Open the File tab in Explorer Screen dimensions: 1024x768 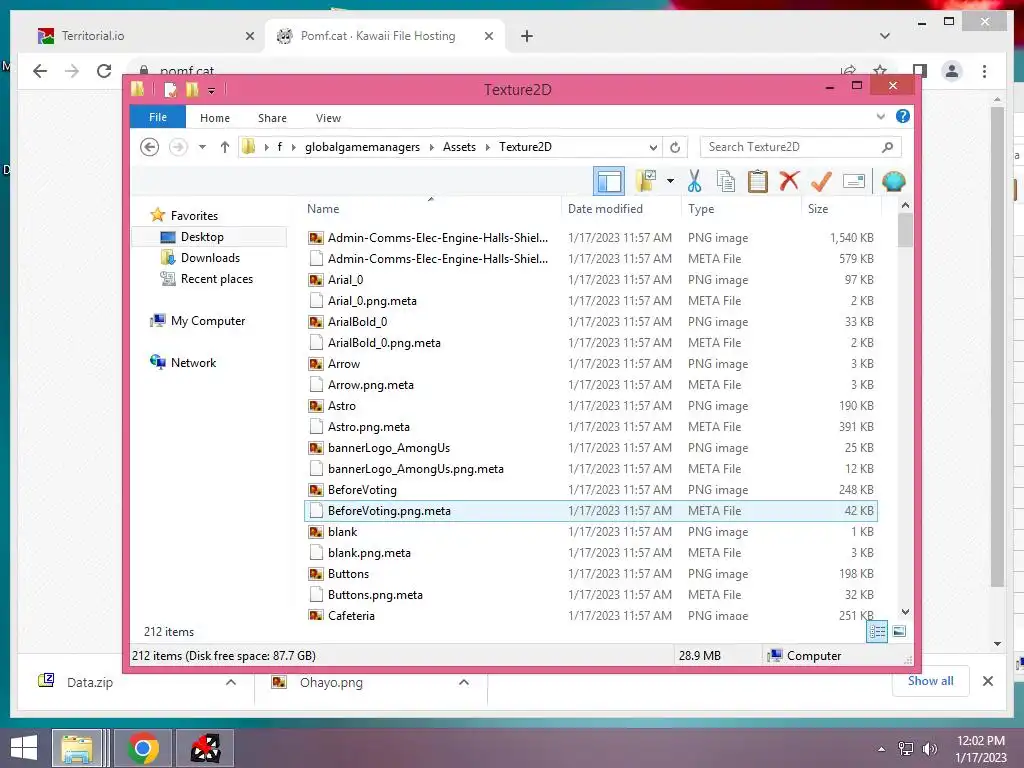[x=157, y=118]
